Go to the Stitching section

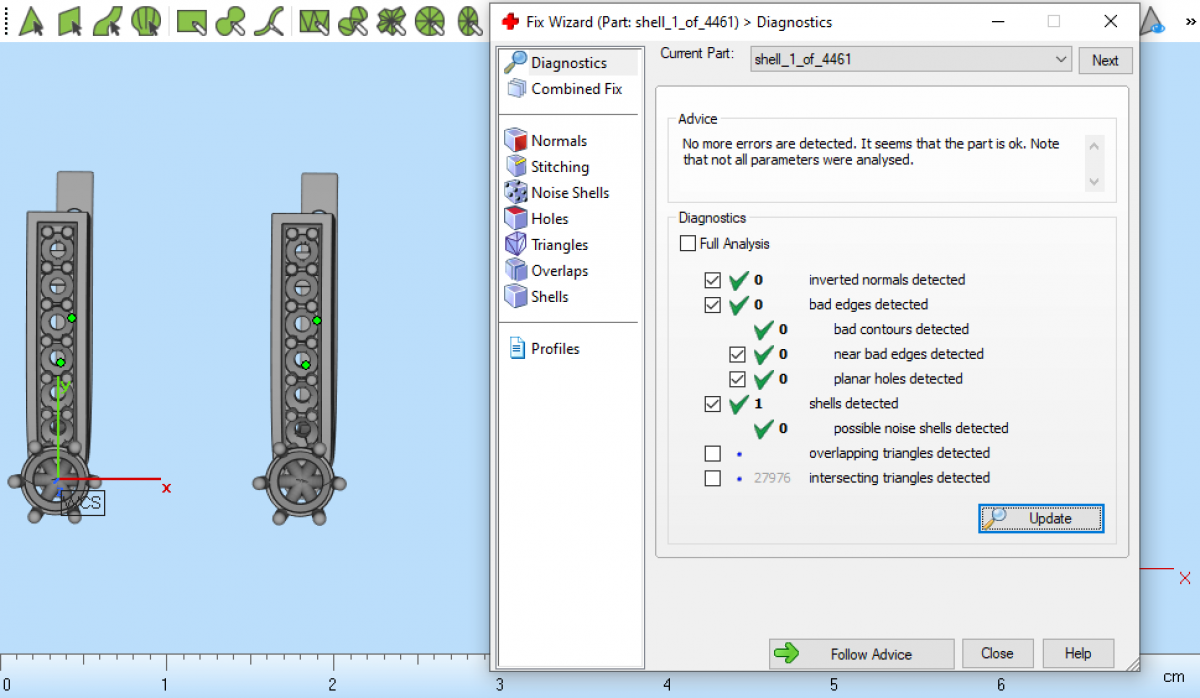pyautogui.click(x=559, y=167)
